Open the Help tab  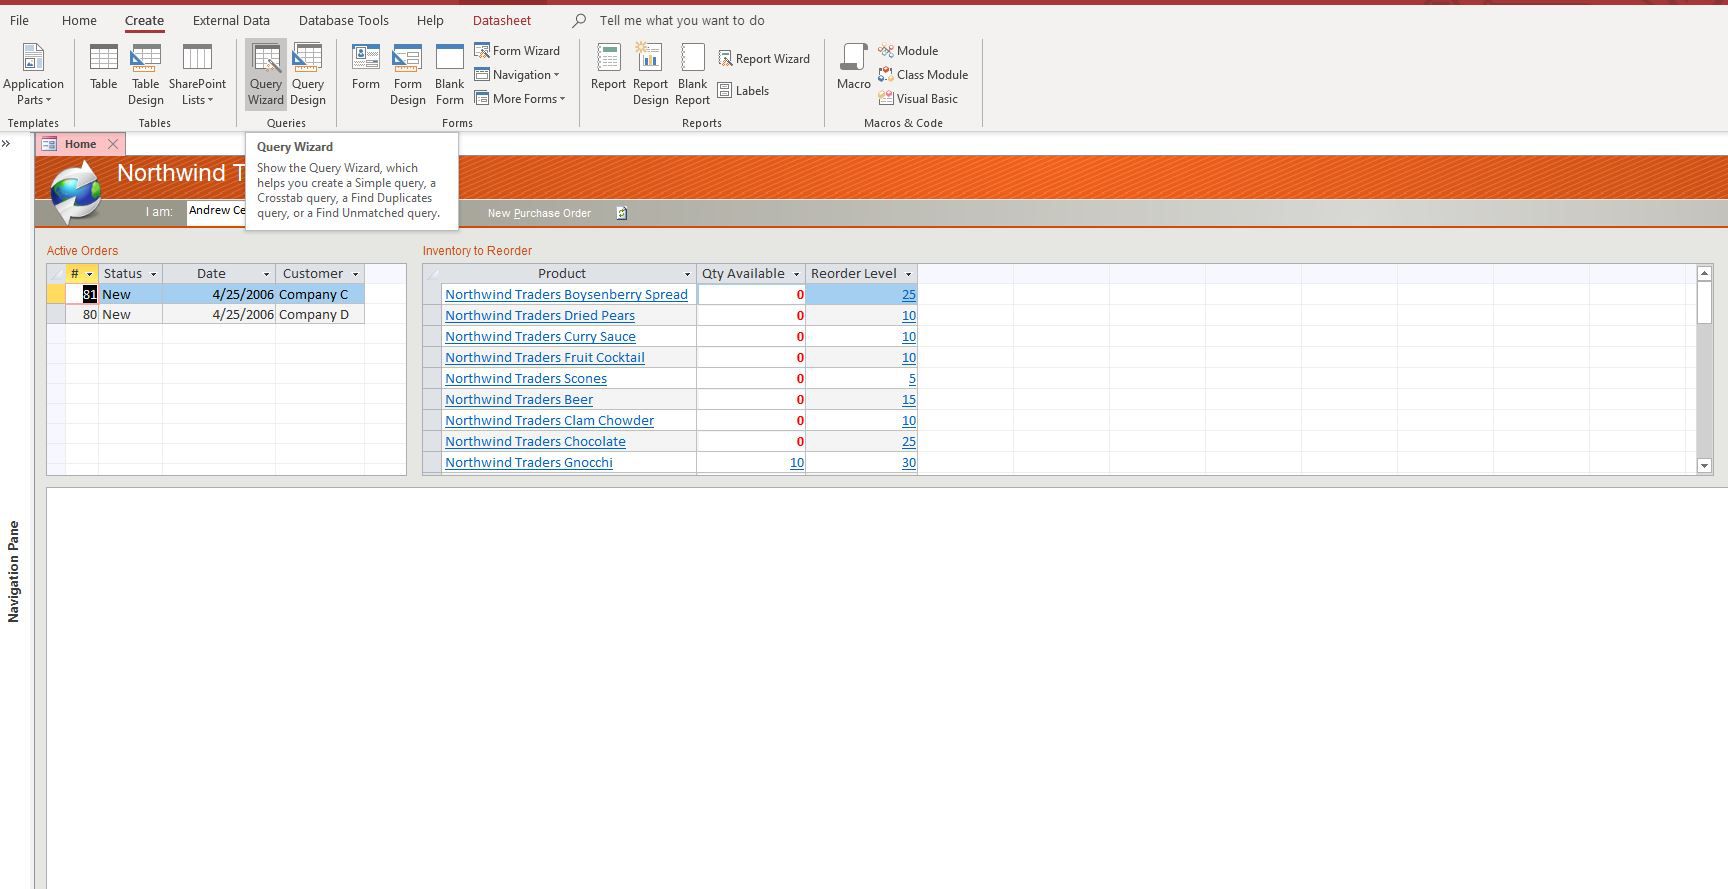430,20
